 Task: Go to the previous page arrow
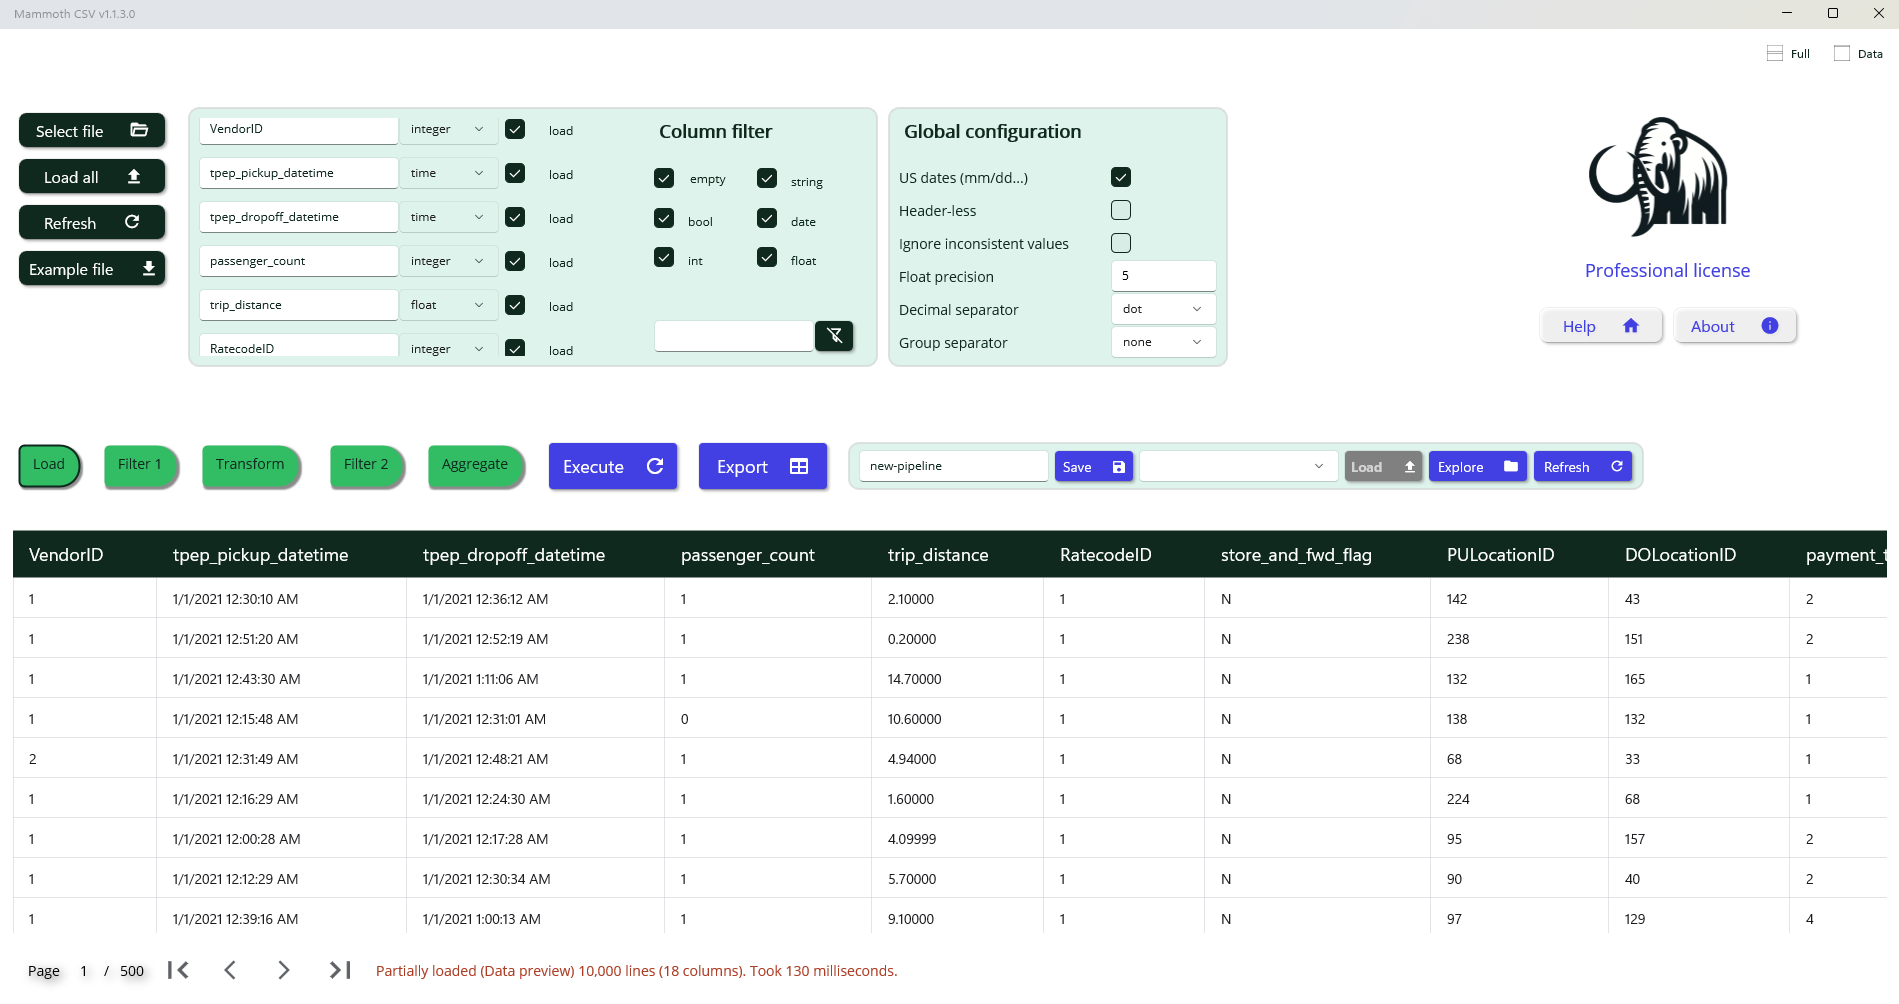point(230,970)
